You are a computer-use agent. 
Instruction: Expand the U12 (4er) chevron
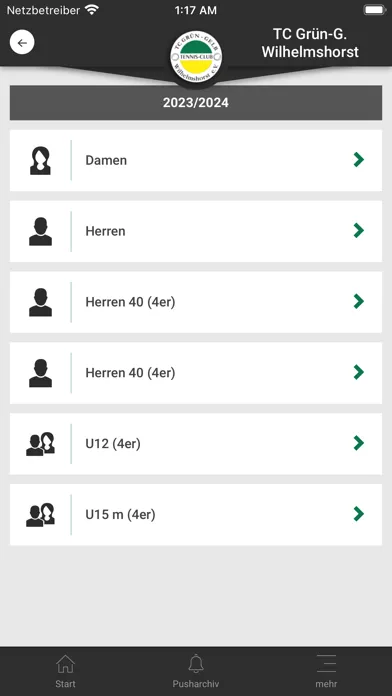tap(359, 443)
